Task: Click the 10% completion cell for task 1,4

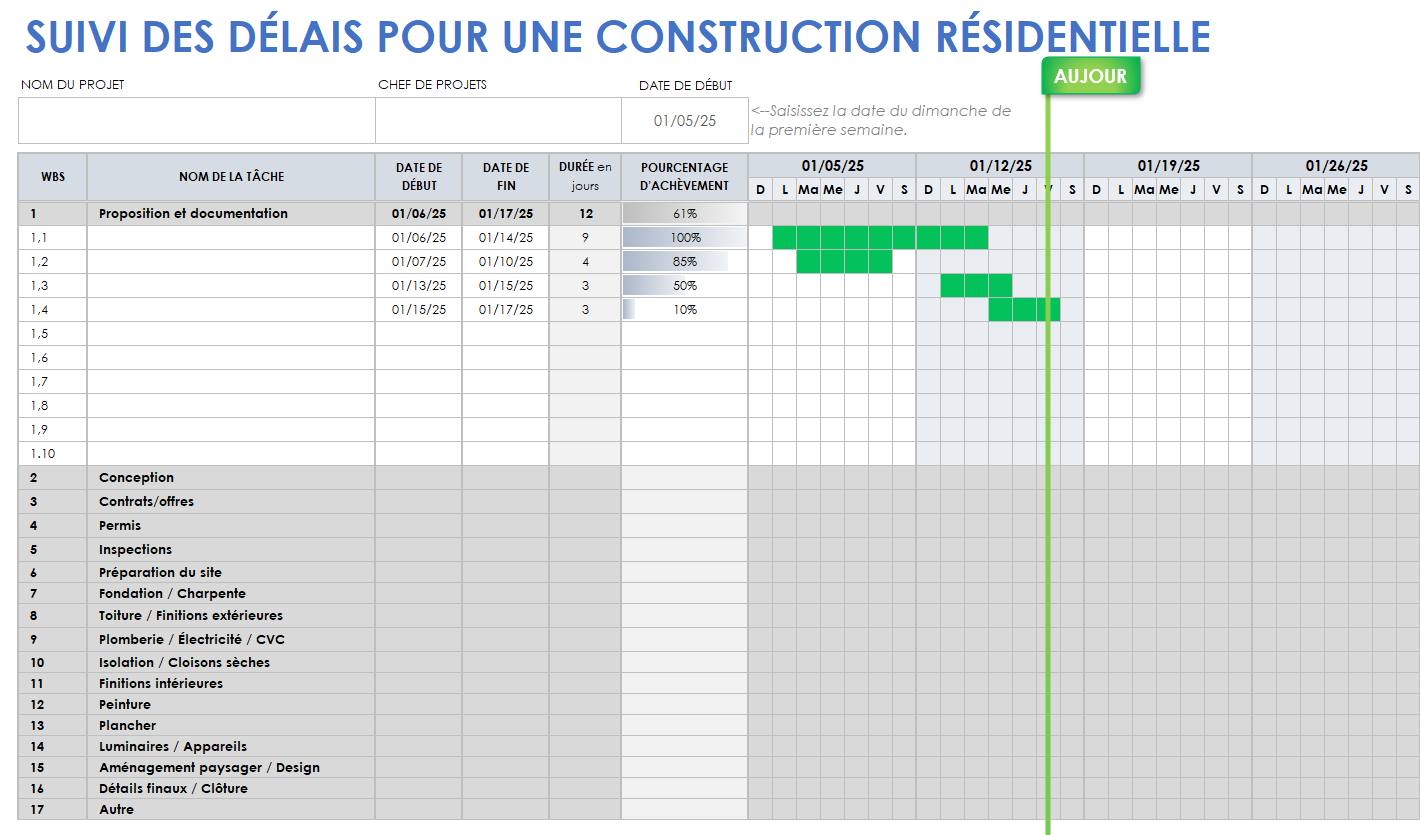Action: point(685,310)
